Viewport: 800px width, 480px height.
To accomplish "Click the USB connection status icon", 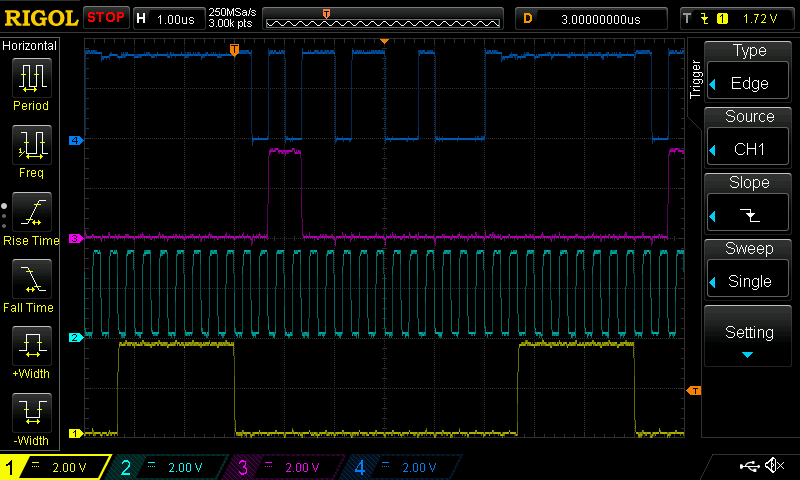I will point(749,465).
